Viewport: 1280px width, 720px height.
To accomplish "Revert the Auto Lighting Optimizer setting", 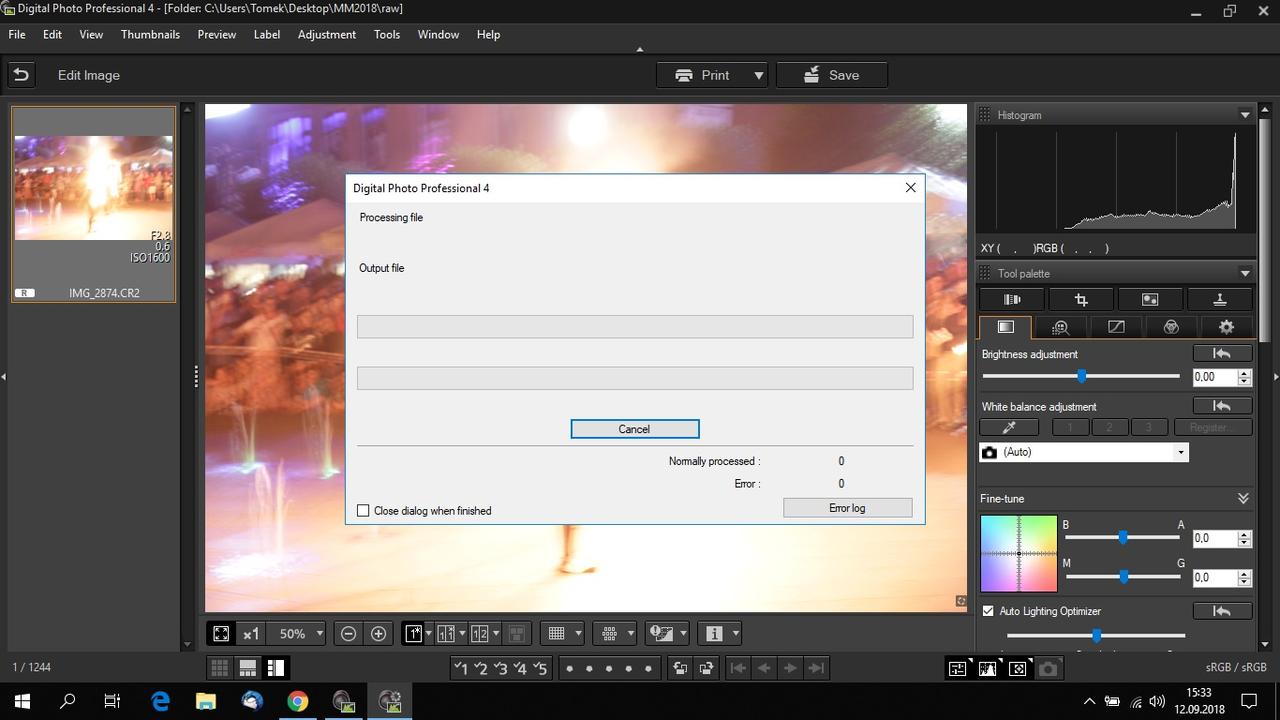I will [1222, 611].
